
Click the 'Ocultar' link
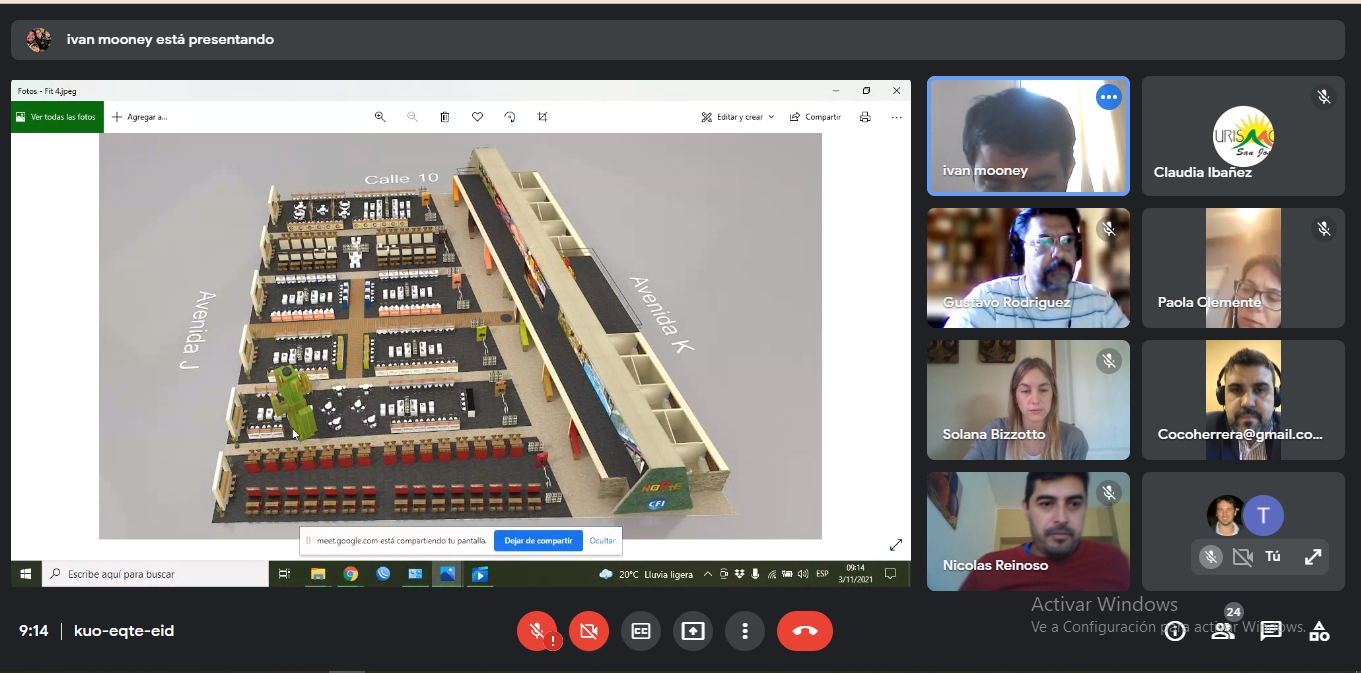[602, 541]
